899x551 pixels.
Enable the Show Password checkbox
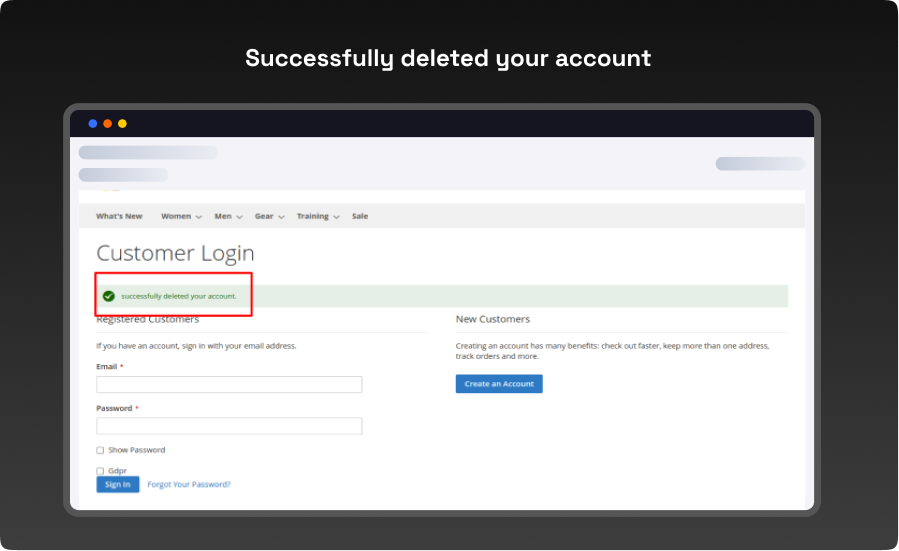pyautogui.click(x=100, y=450)
